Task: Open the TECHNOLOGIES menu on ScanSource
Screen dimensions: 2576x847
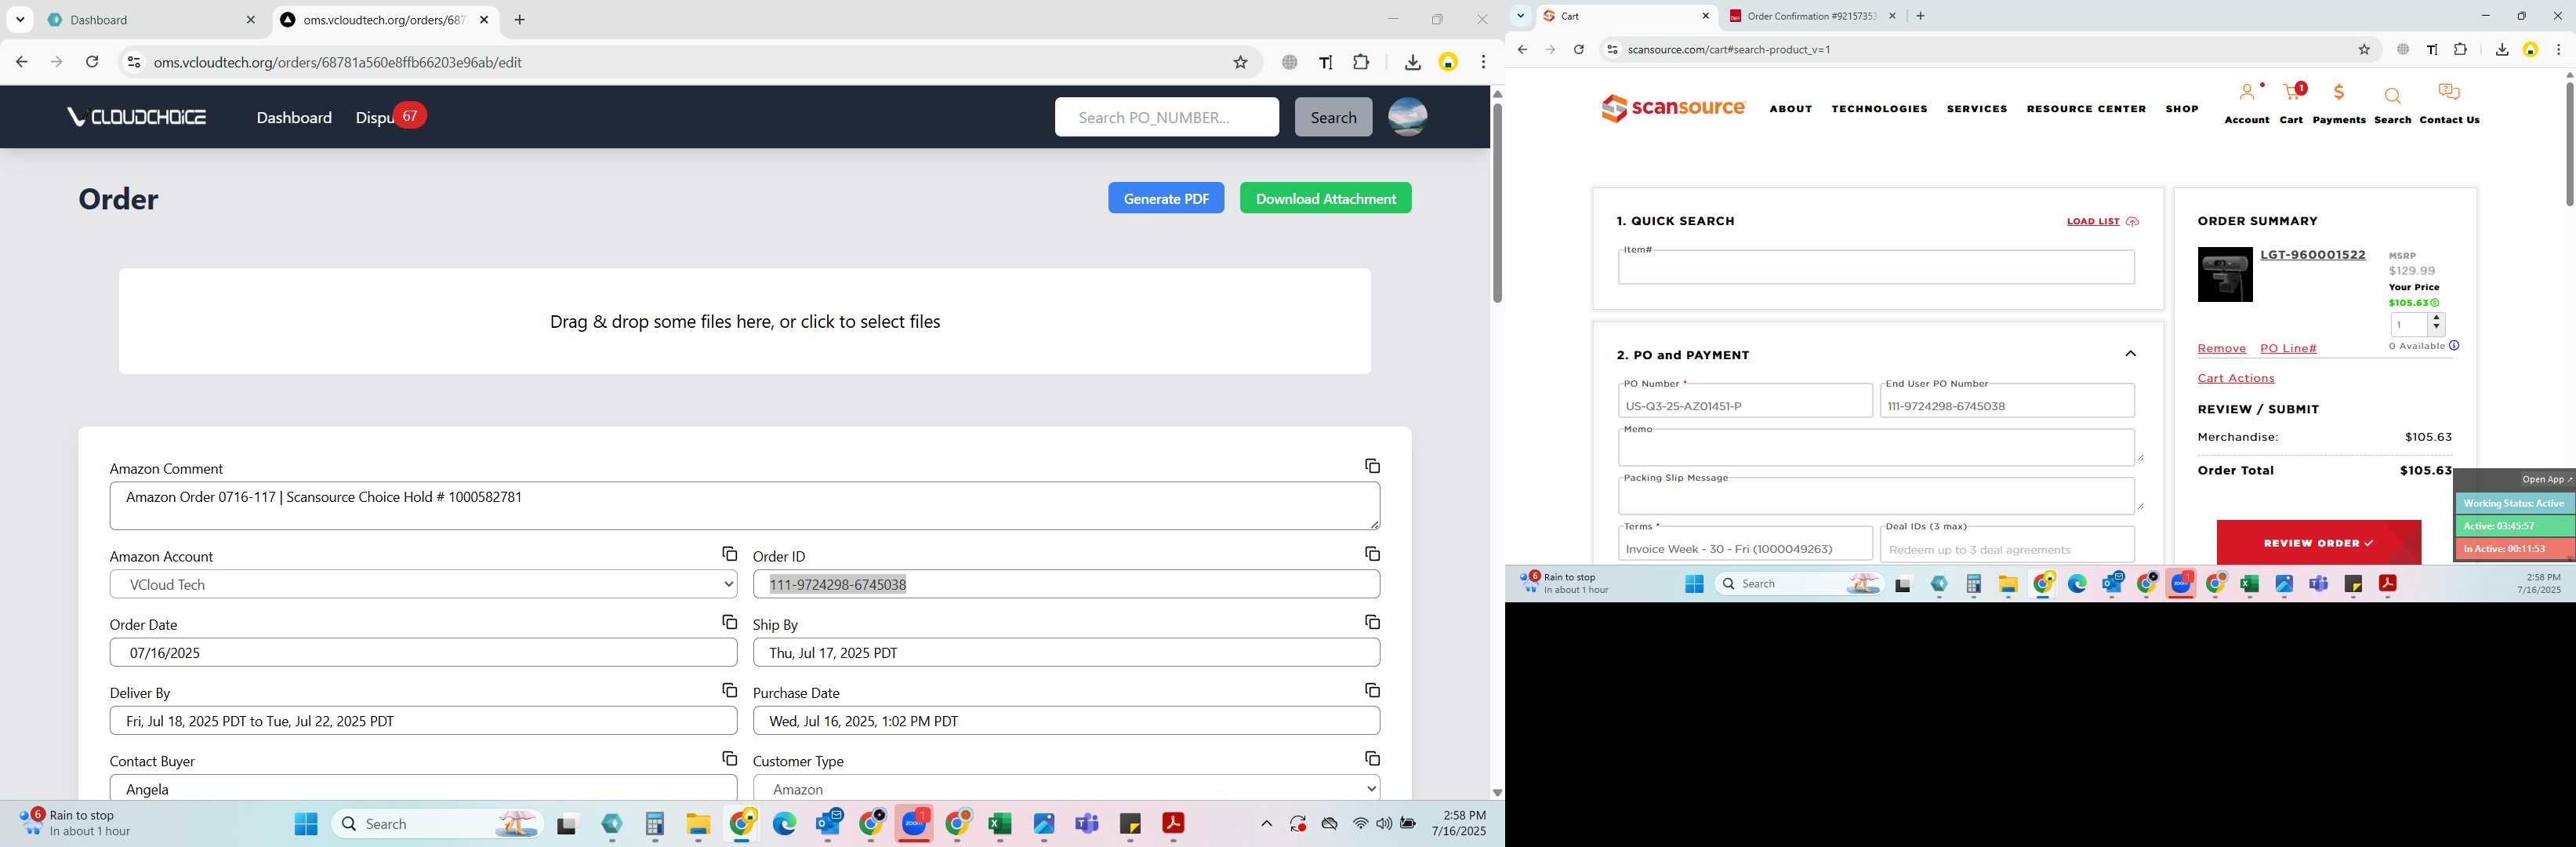Action: click(1879, 109)
